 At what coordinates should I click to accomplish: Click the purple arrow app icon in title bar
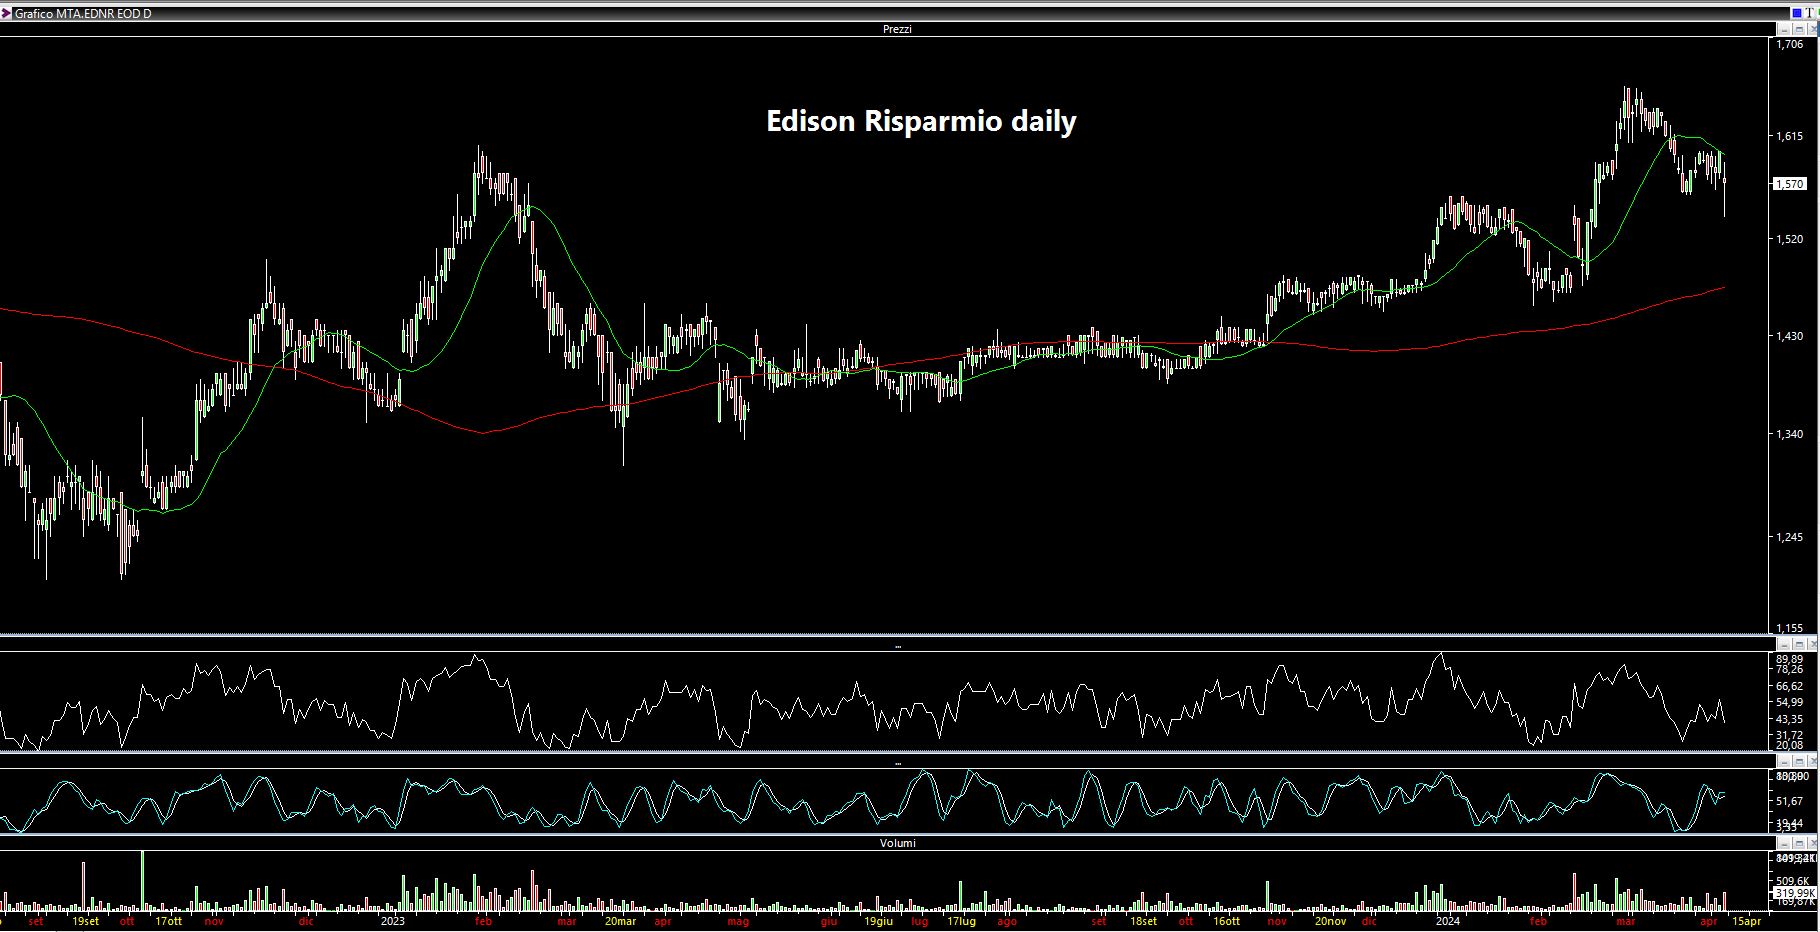pyautogui.click(x=6, y=13)
